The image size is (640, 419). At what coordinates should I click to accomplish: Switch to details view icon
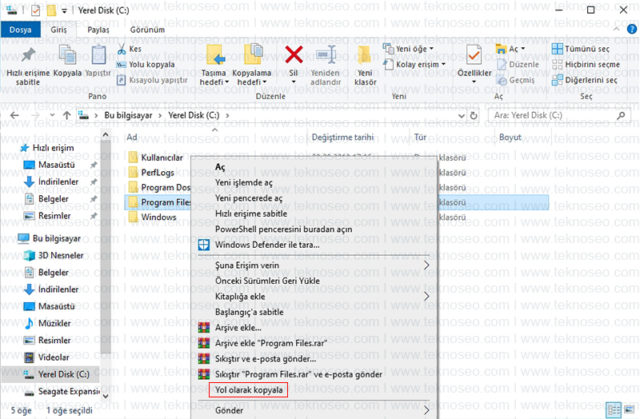(613, 410)
